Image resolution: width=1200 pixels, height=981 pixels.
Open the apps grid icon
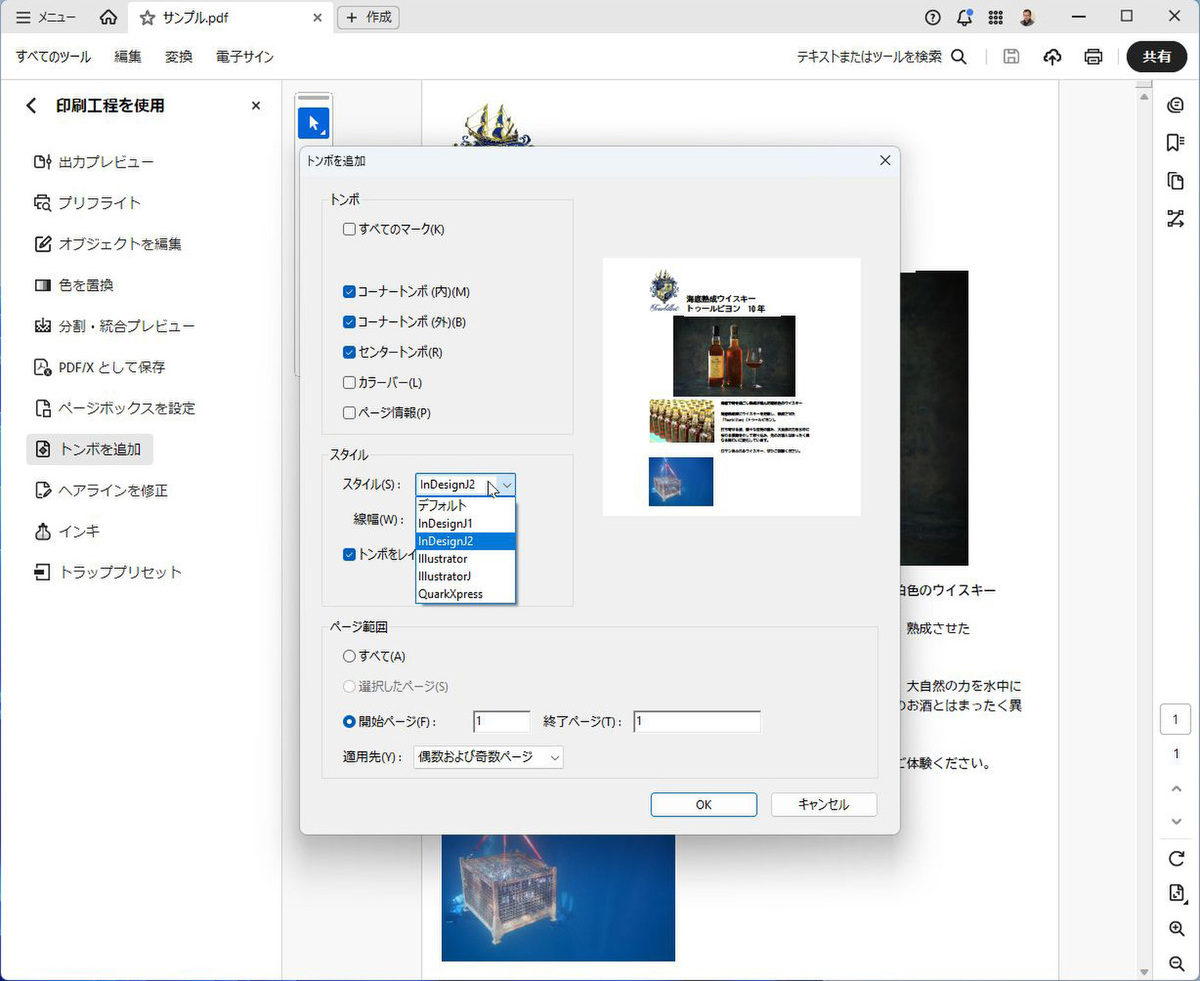point(995,17)
